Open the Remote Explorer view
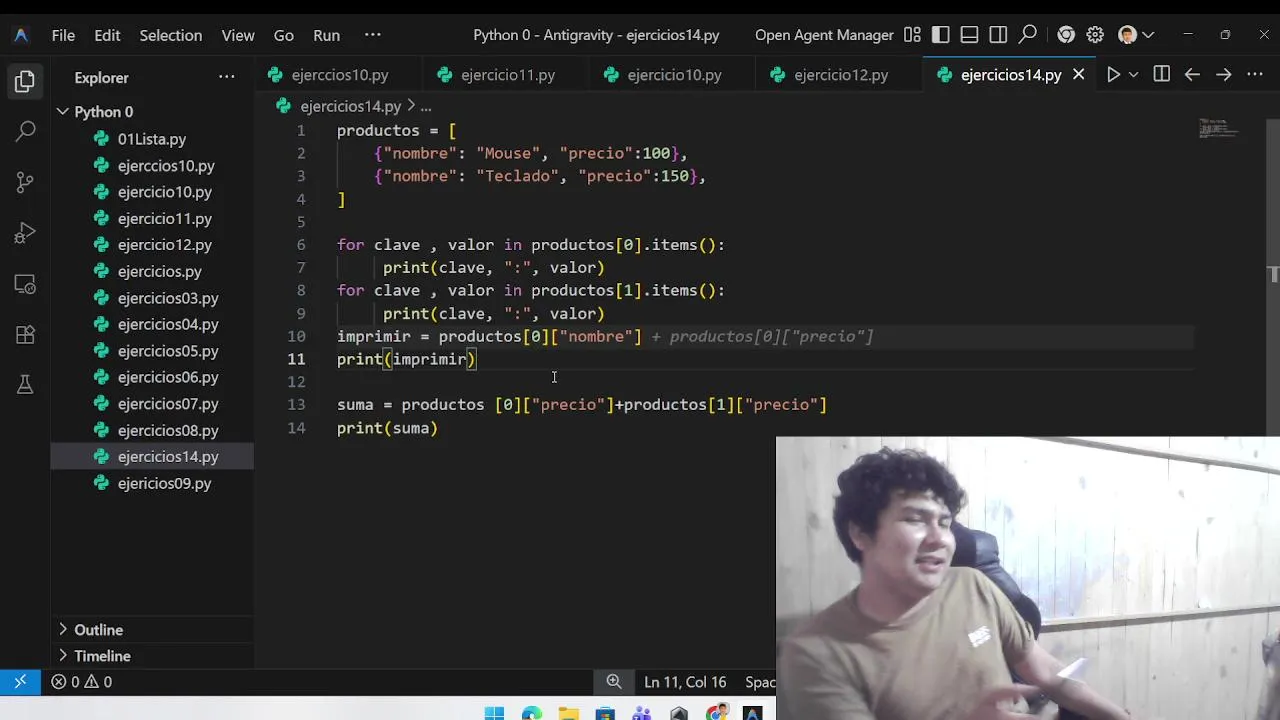 coord(25,284)
